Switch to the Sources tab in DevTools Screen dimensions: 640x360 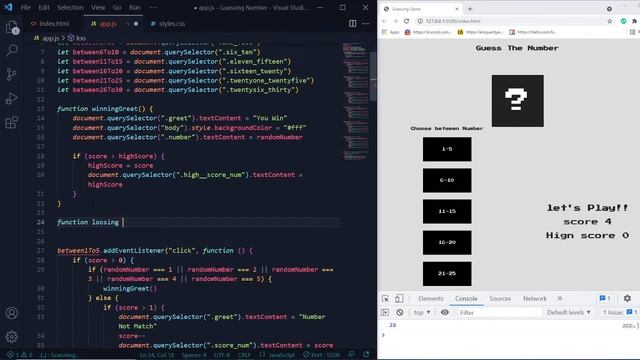(x=500, y=298)
